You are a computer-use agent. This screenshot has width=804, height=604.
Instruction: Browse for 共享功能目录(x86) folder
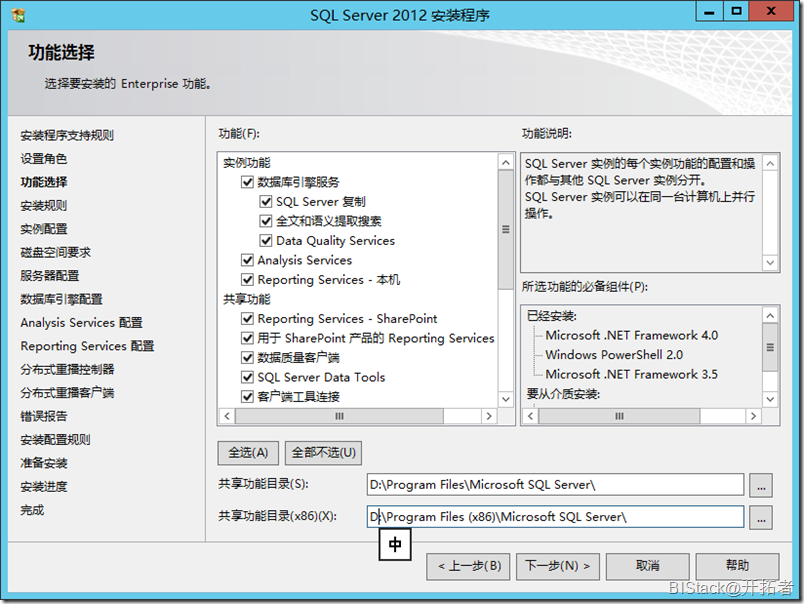[x=761, y=517]
